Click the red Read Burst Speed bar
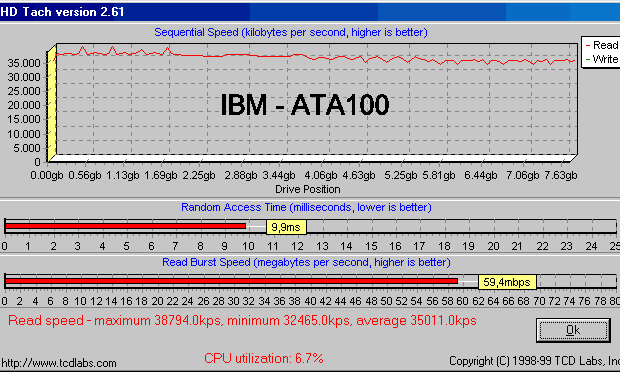This screenshot has width=620, height=372. pos(231,281)
